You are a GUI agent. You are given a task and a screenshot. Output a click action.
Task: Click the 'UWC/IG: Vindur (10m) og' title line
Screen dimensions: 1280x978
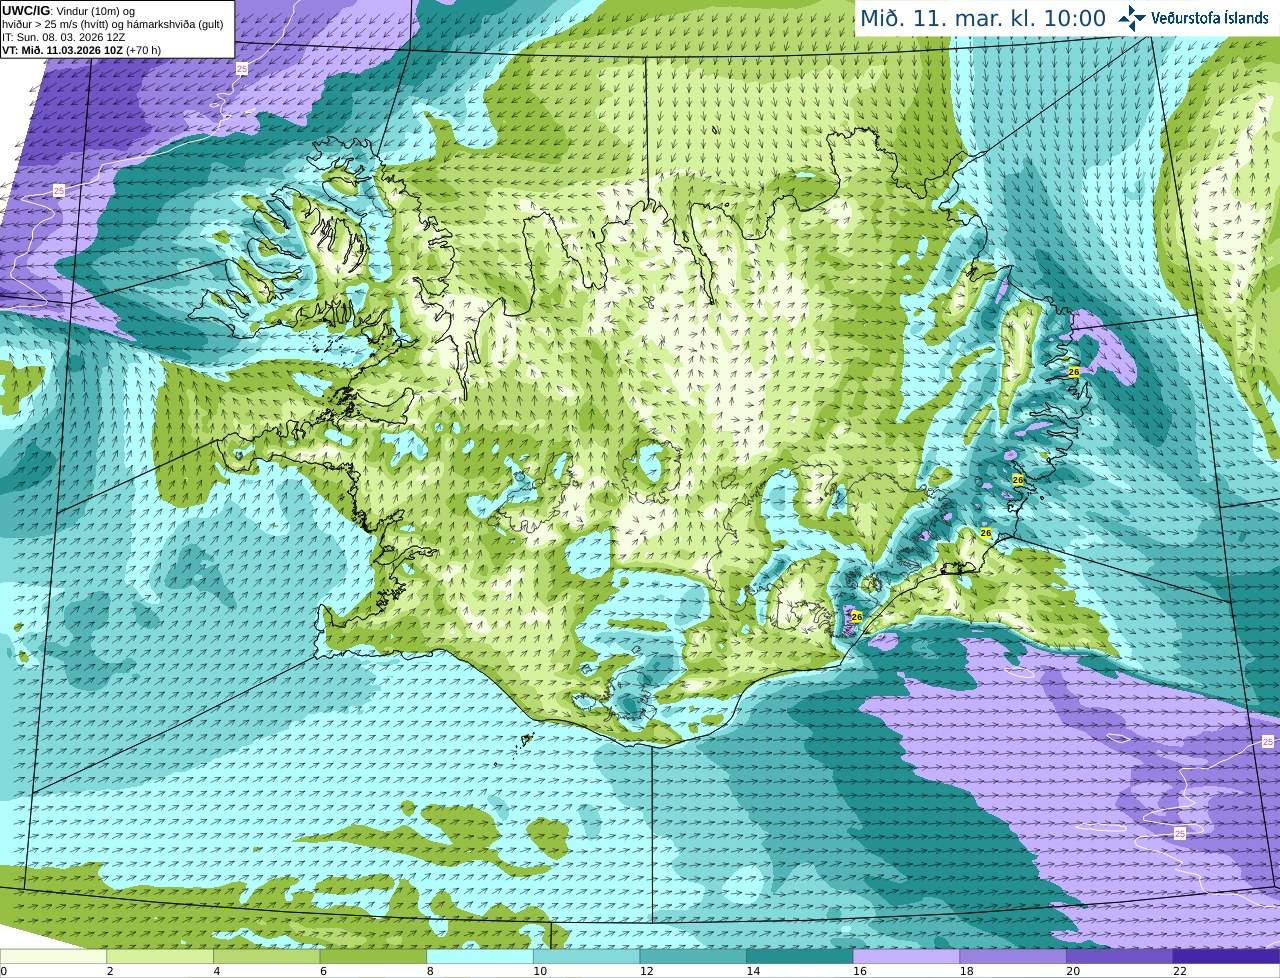pos(69,10)
